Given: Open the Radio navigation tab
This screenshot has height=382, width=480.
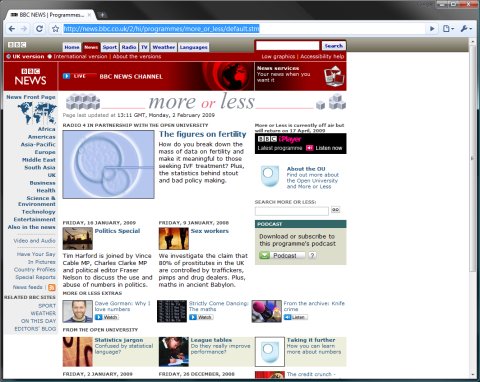Looking at the screenshot, I should (129, 47).
